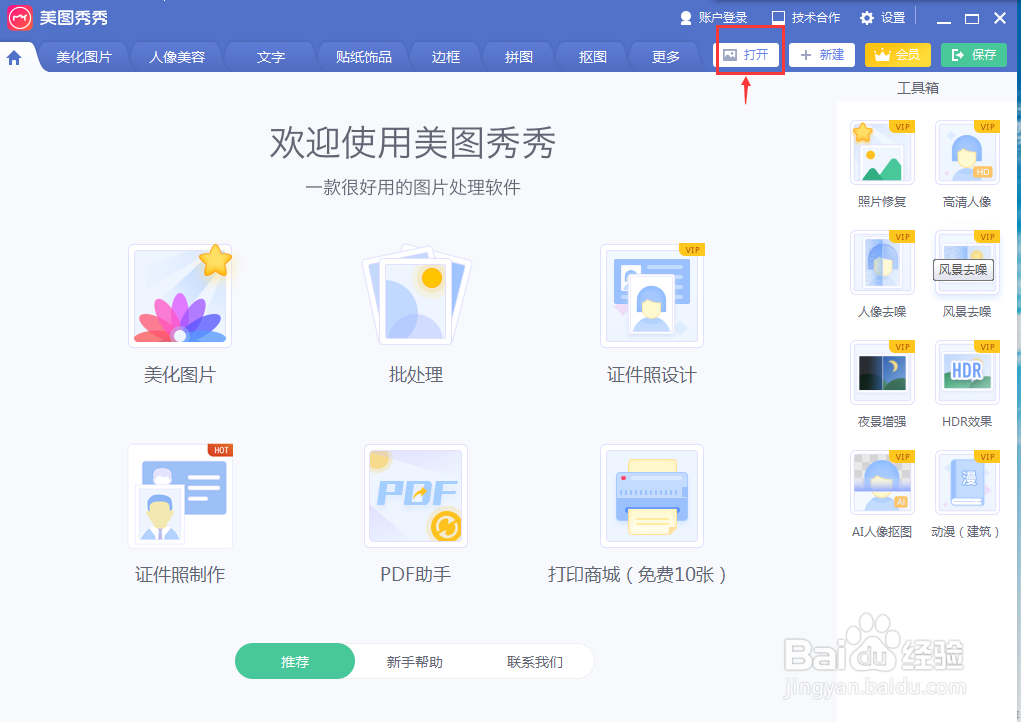Open the 批处理 batch processing icon
1021x722 pixels.
click(416, 296)
